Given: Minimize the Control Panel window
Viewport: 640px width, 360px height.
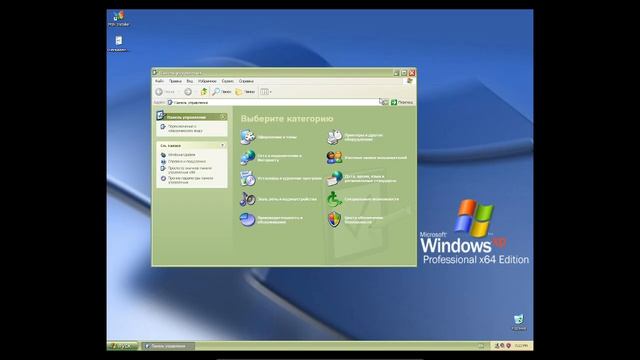Looking at the screenshot, I should (396, 73).
